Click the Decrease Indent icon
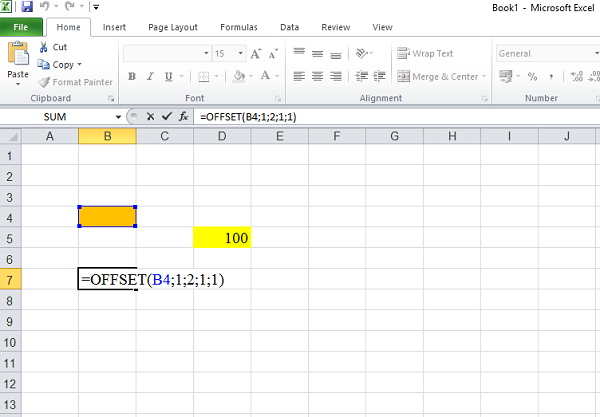The width and height of the screenshot is (600, 417). pyautogui.click(x=361, y=77)
